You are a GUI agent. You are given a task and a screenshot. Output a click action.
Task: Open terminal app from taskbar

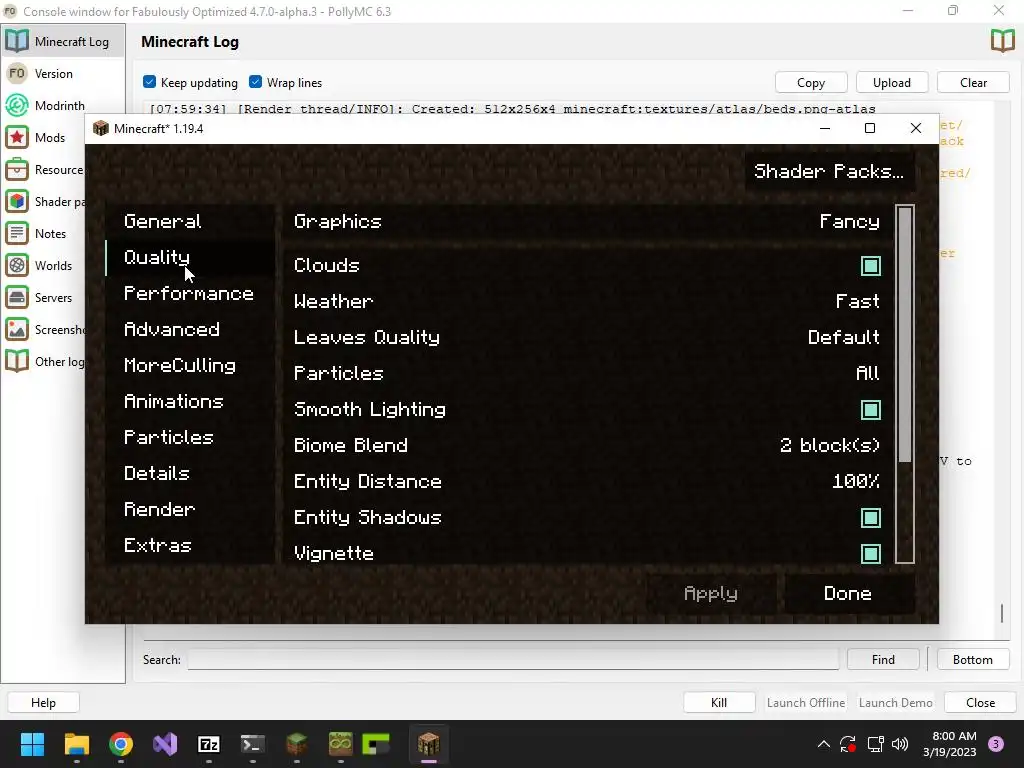click(x=253, y=744)
